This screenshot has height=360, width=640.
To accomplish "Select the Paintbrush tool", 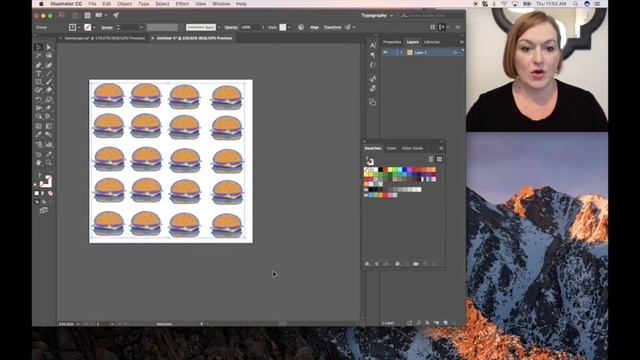I will [x=49, y=82].
